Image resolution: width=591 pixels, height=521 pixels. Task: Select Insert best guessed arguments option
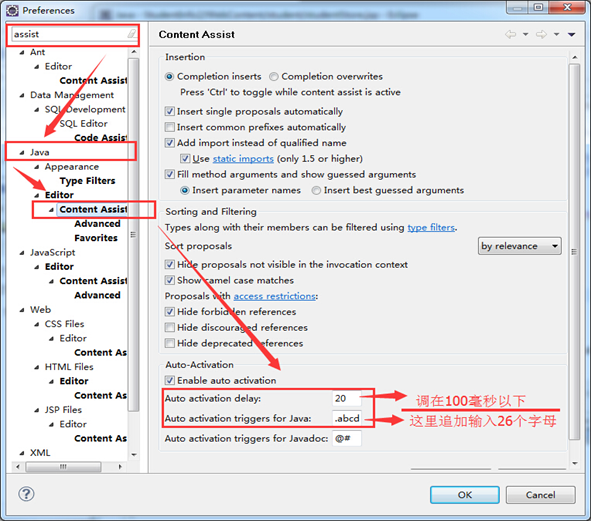point(316,190)
